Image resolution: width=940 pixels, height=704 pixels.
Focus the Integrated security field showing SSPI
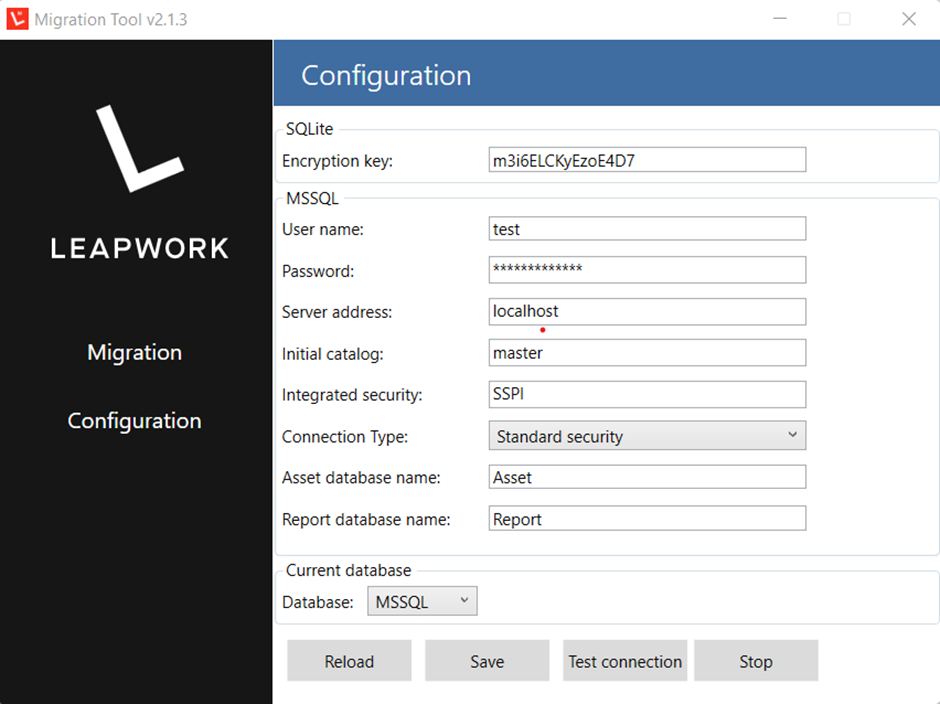pyautogui.click(x=646, y=394)
